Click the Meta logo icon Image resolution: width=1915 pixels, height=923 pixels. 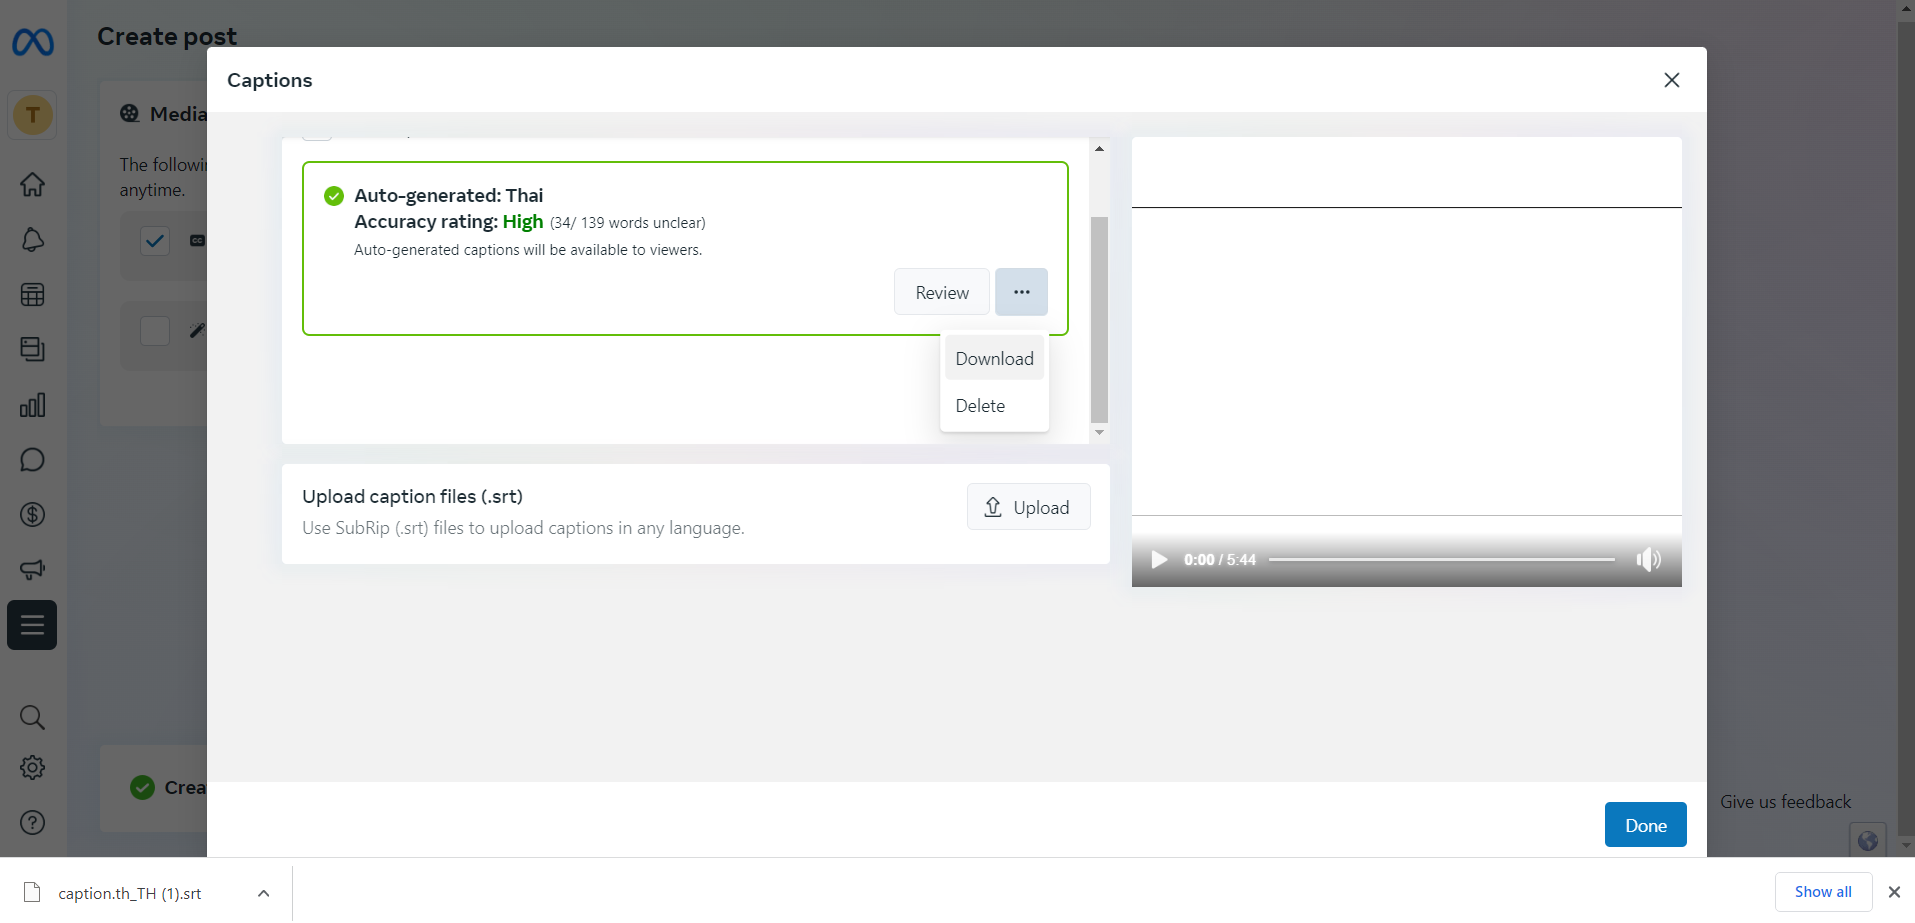pos(33,42)
